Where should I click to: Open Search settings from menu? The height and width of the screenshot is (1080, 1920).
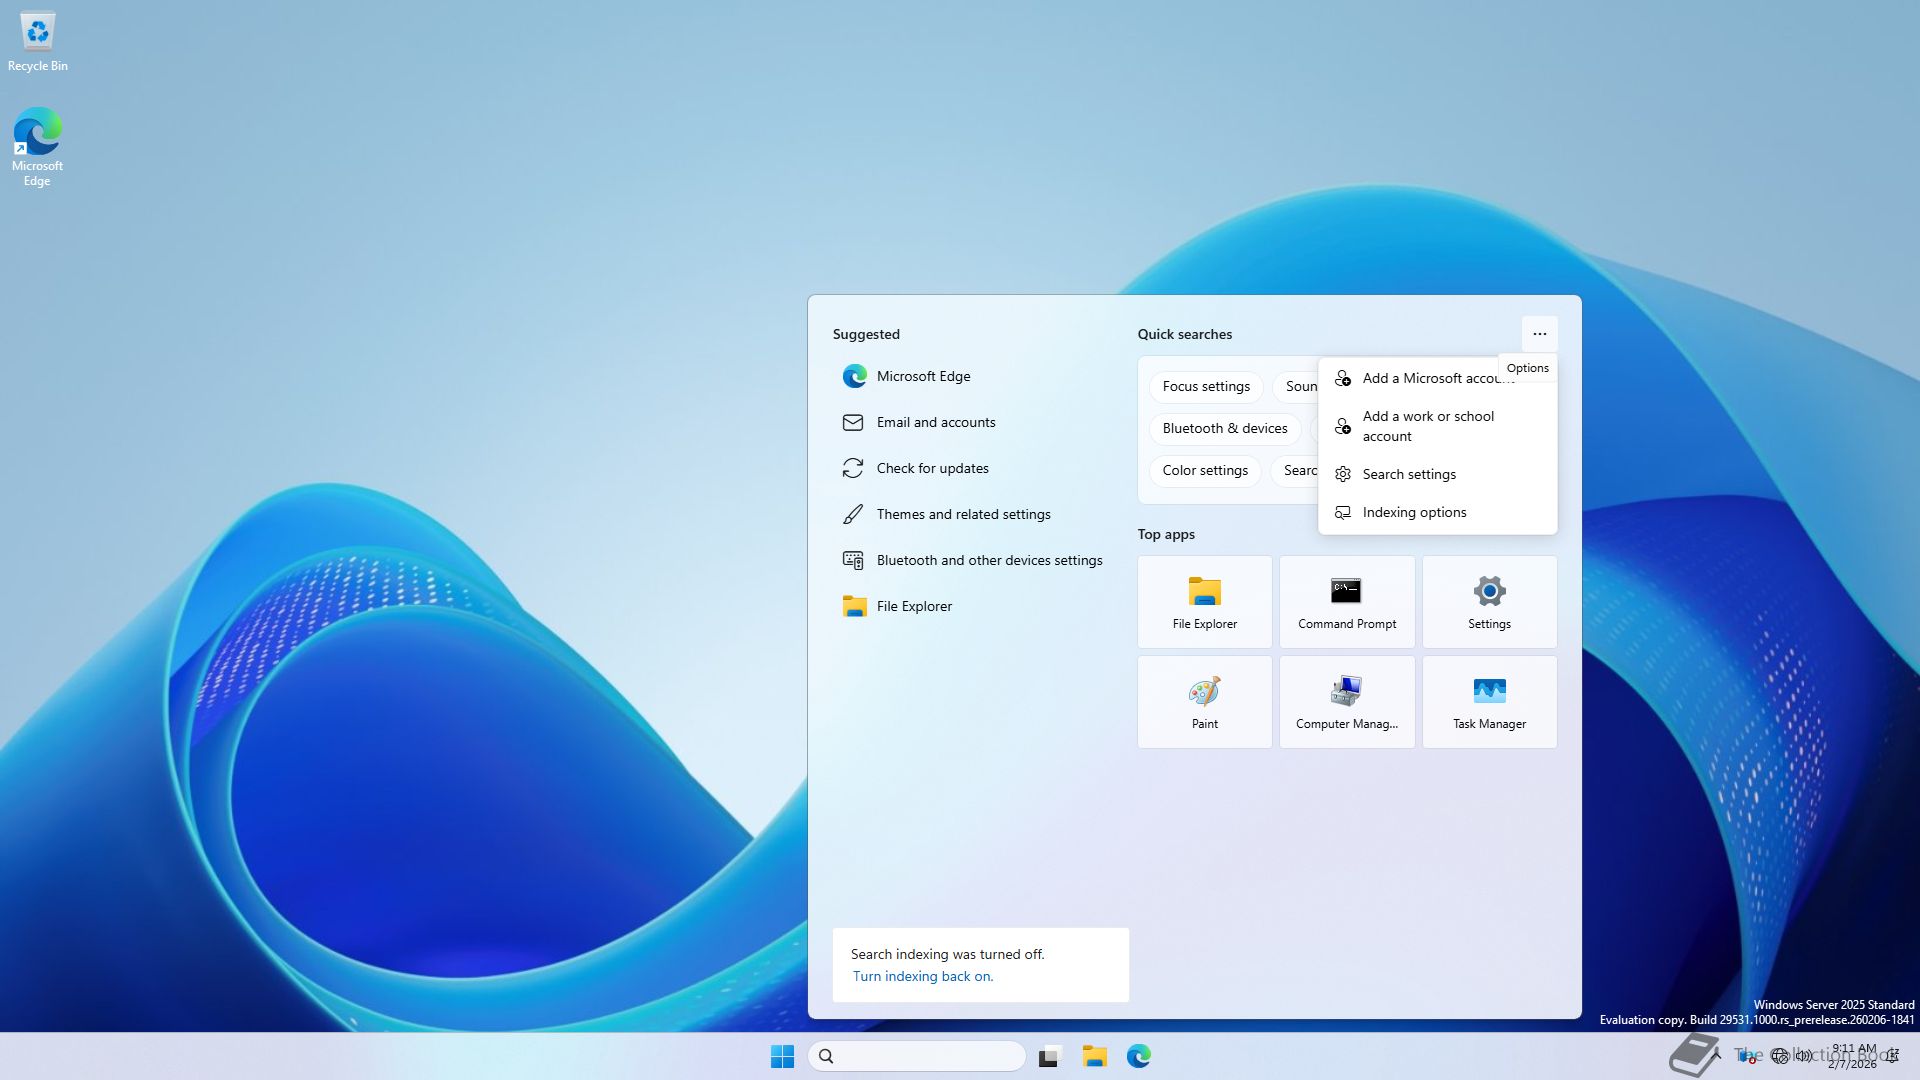[1408, 474]
